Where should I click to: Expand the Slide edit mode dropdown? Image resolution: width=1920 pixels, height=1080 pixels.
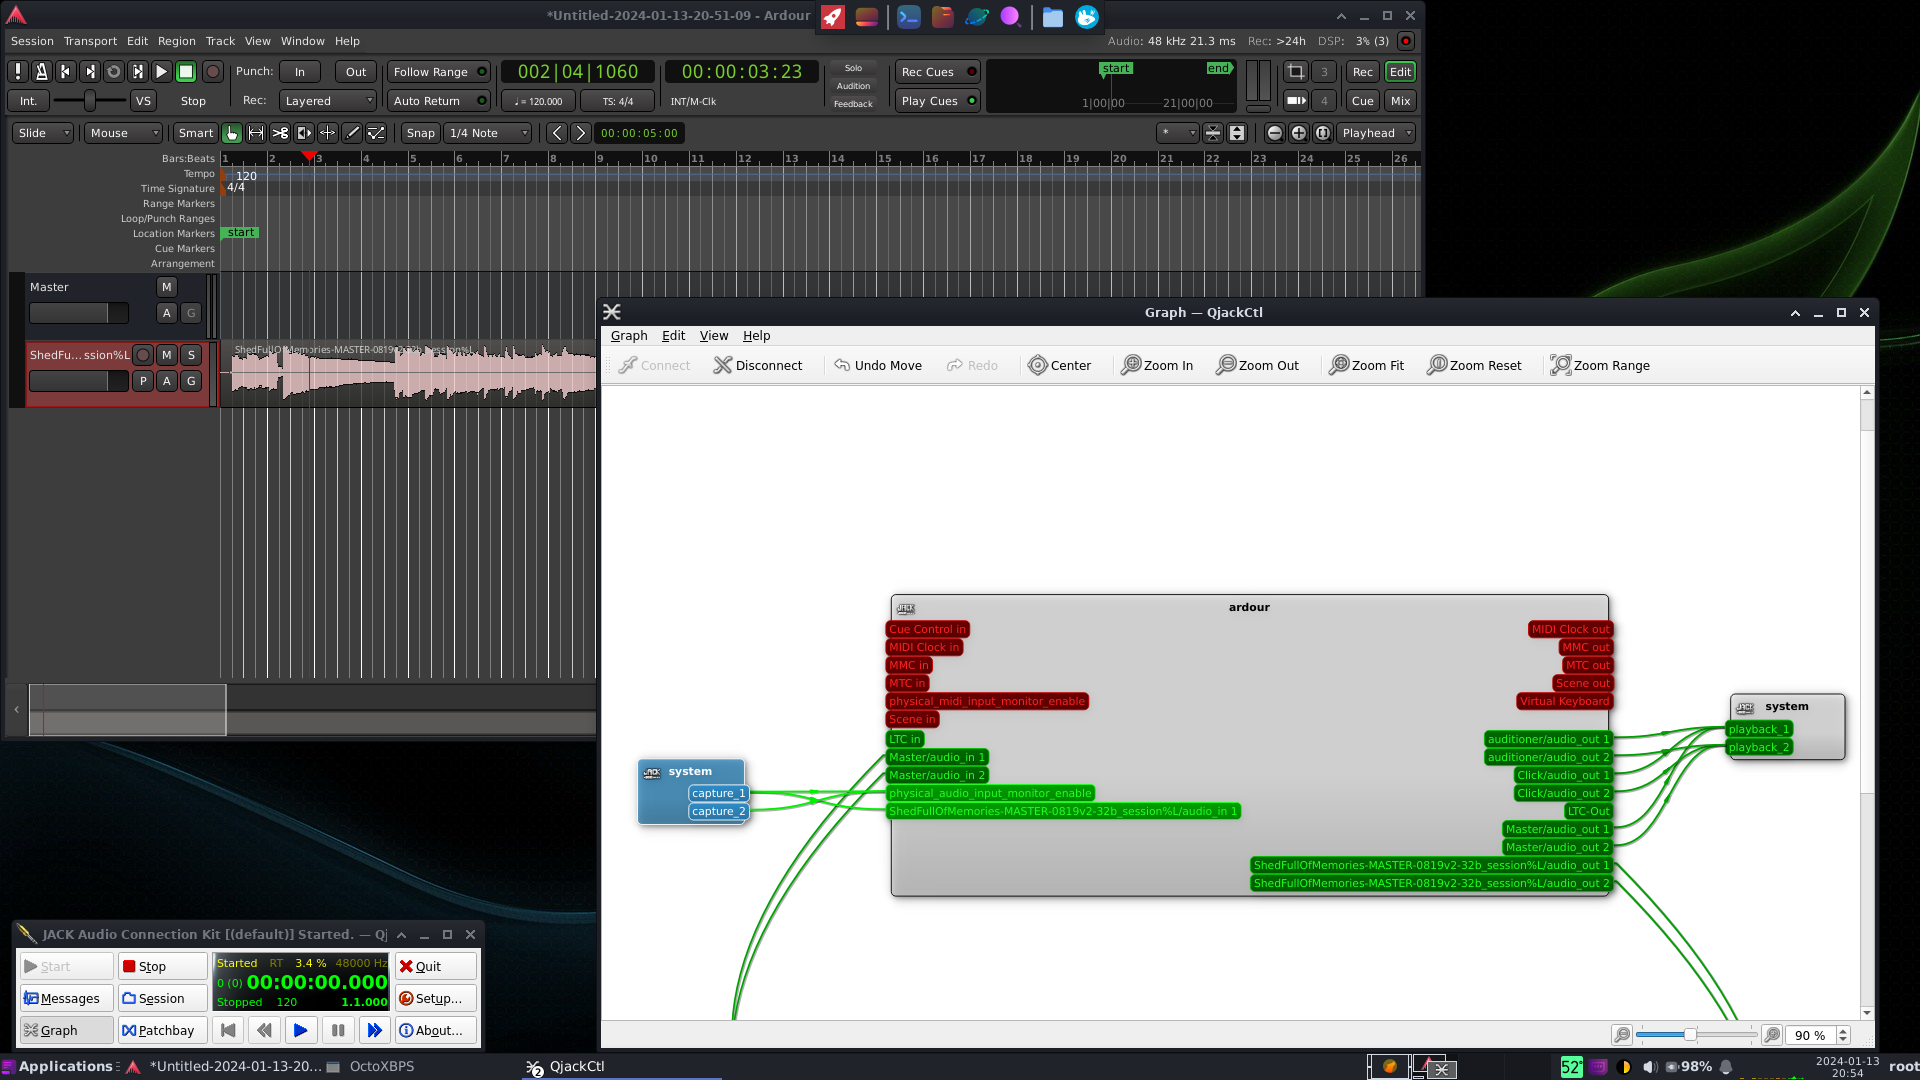point(43,133)
